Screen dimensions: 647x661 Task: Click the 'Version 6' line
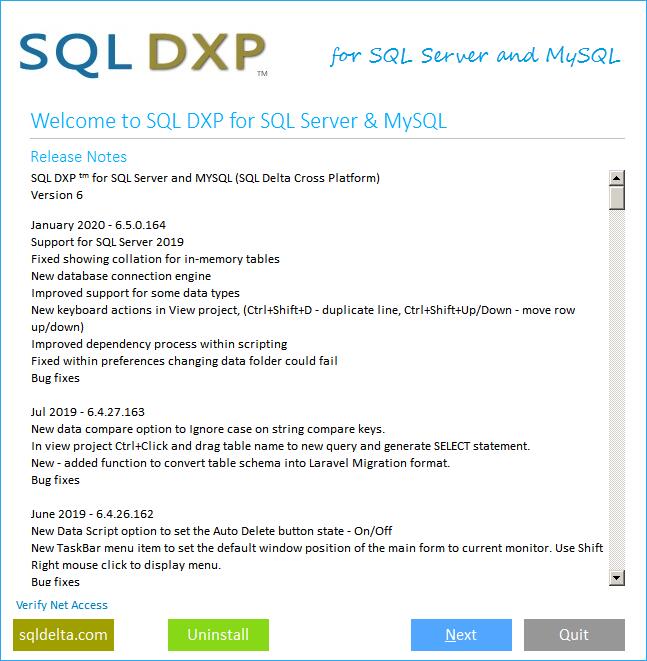pos(56,195)
